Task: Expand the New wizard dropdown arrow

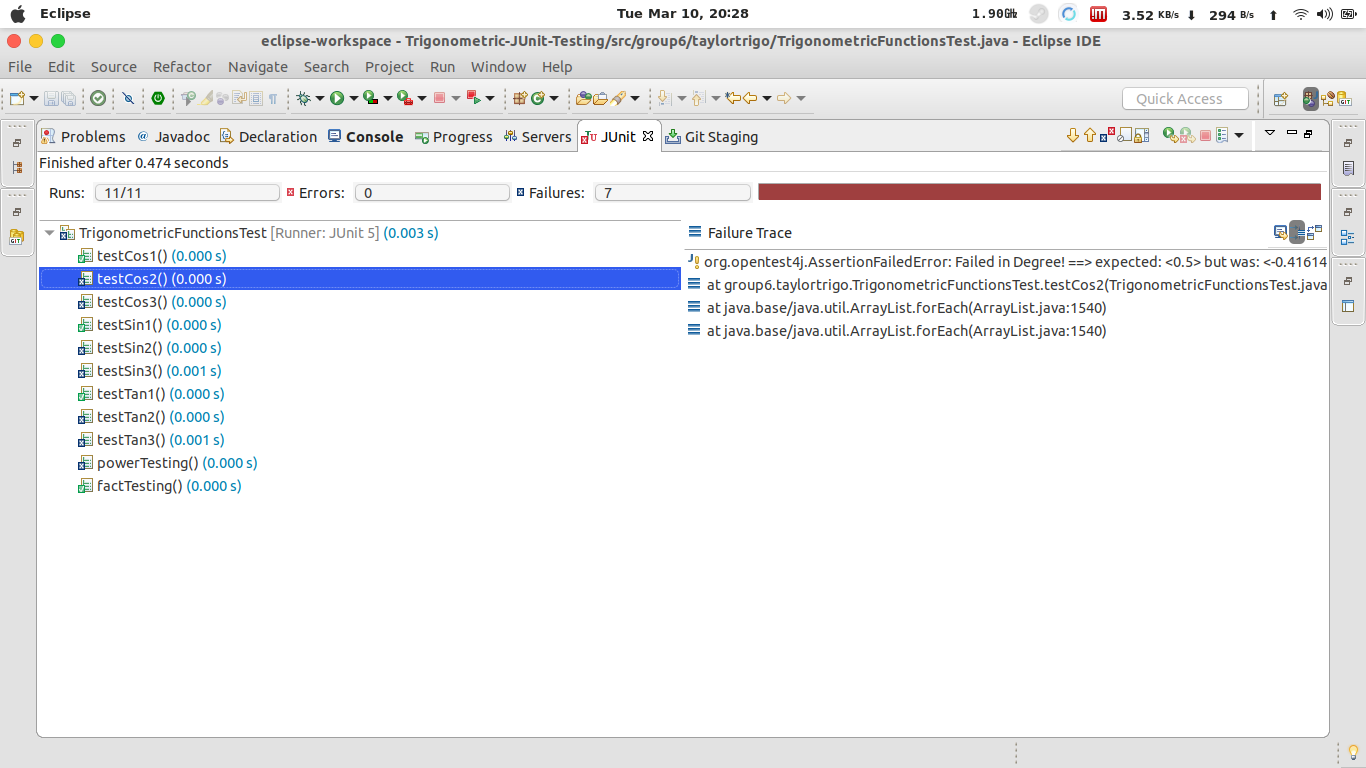Action: 34,98
